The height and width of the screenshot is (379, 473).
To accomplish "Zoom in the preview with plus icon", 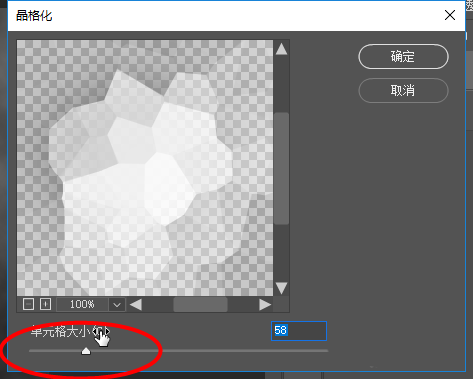I will 45,304.
